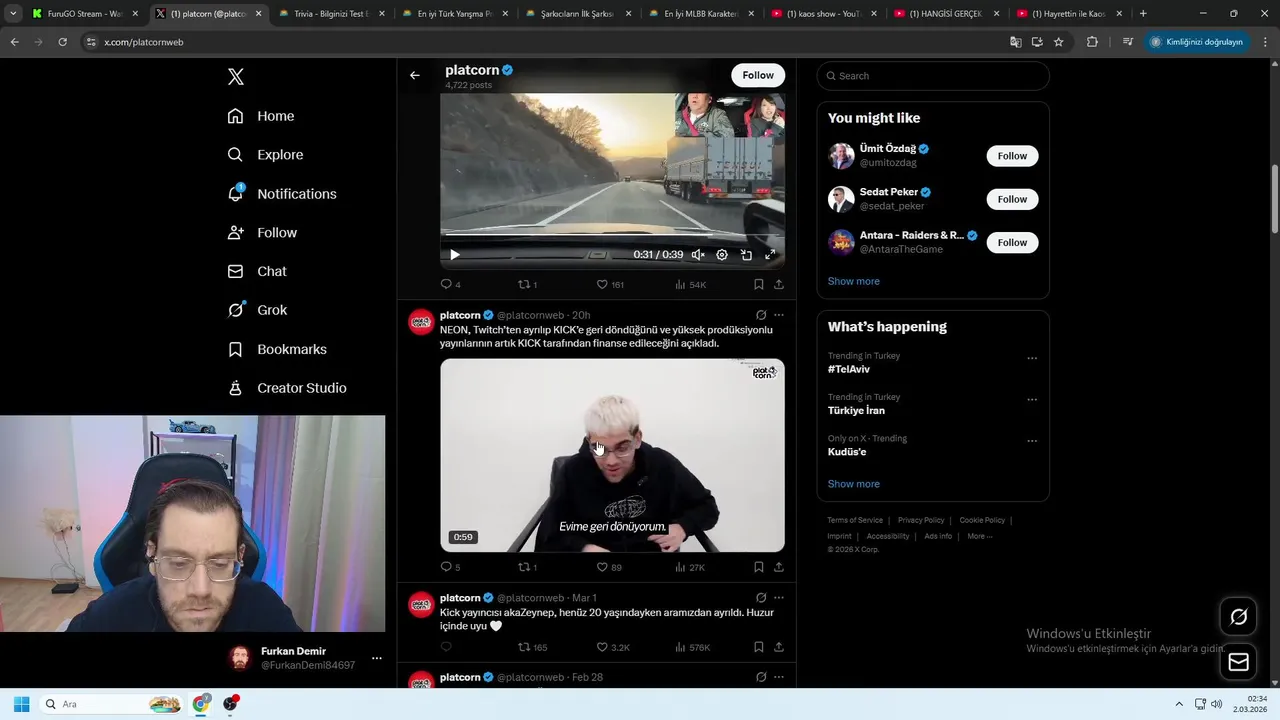
Task: Open the Windows Start menu
Action: (x=21, y=704)
